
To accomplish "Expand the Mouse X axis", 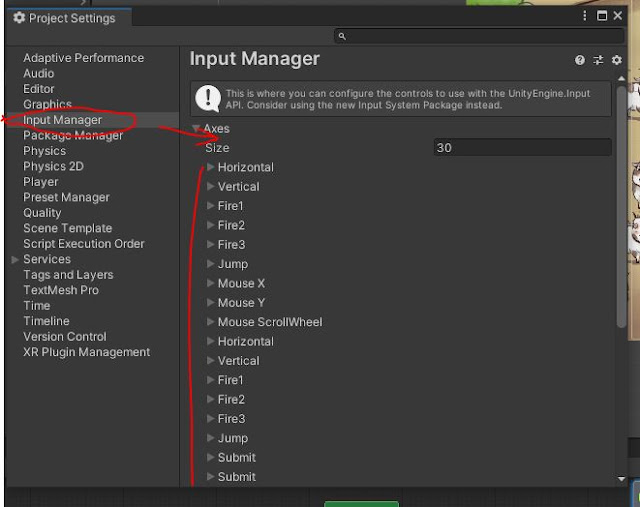I will tap(210, 284).
